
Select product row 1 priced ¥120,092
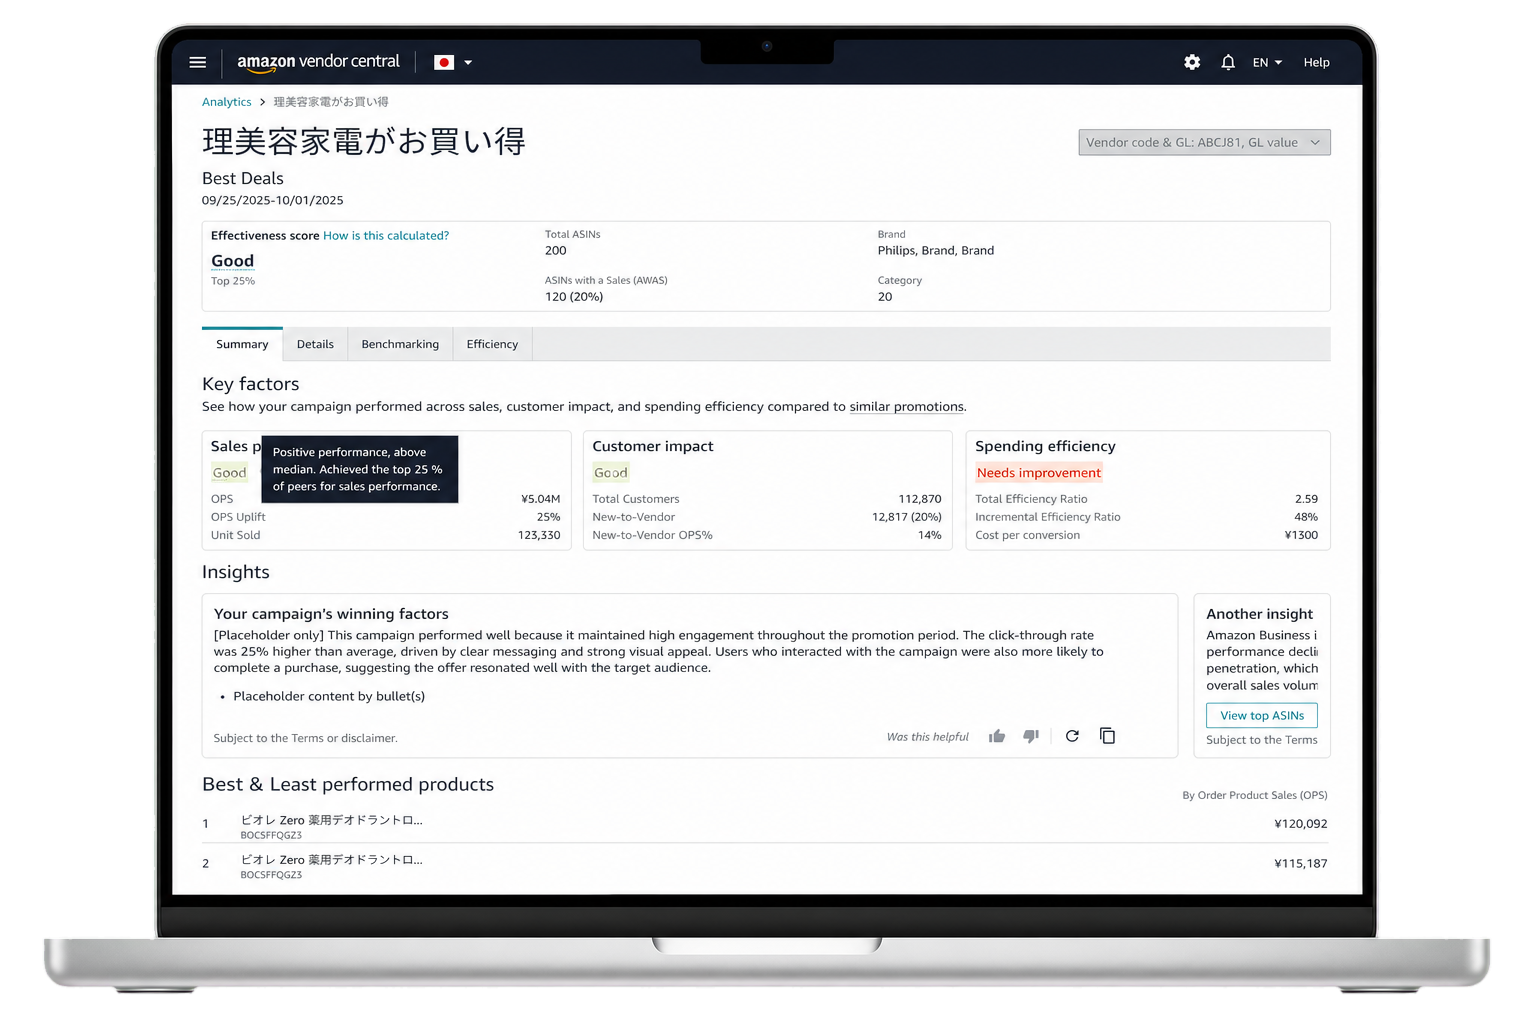click(765, 824)
